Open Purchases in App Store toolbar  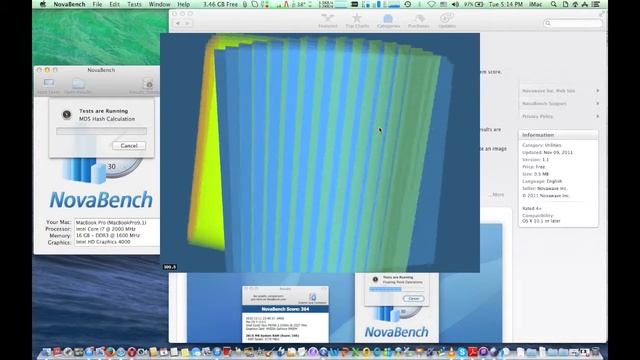pos(419,21)
